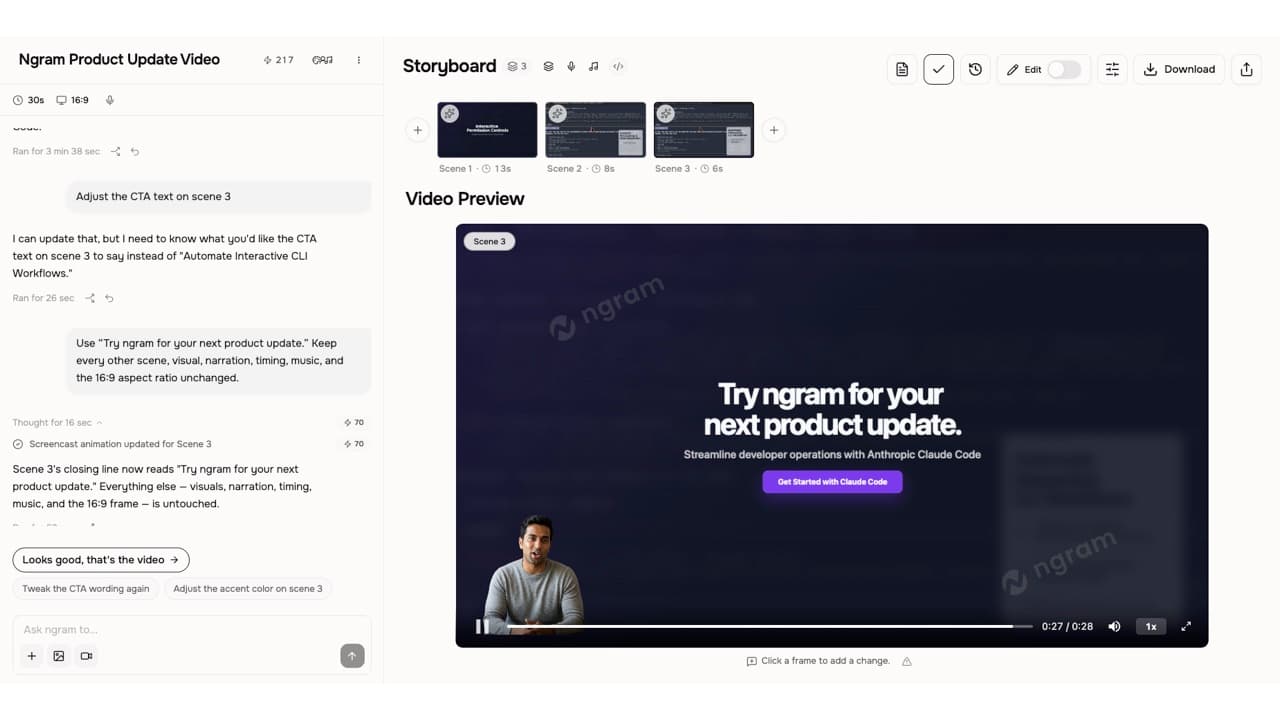The image size is (1280, 720).
Task: Click the microphone icon beside 16:9
Action: [110, 100]
